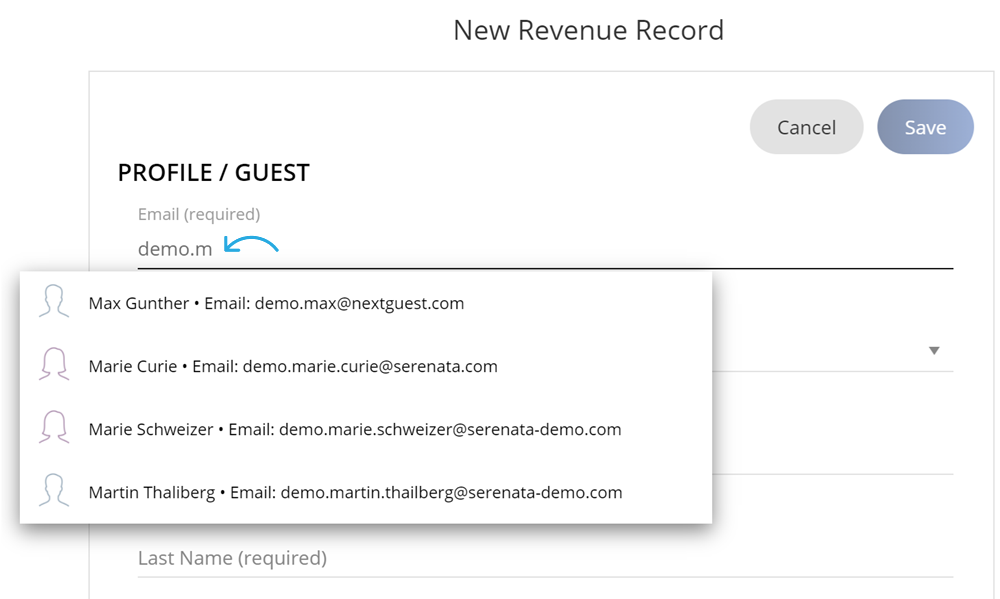This screenshot has width=1000, height=599.
Task: Choose the demo.marie.curie@serenata.com suggestion
Action: [x=366, y=366]
